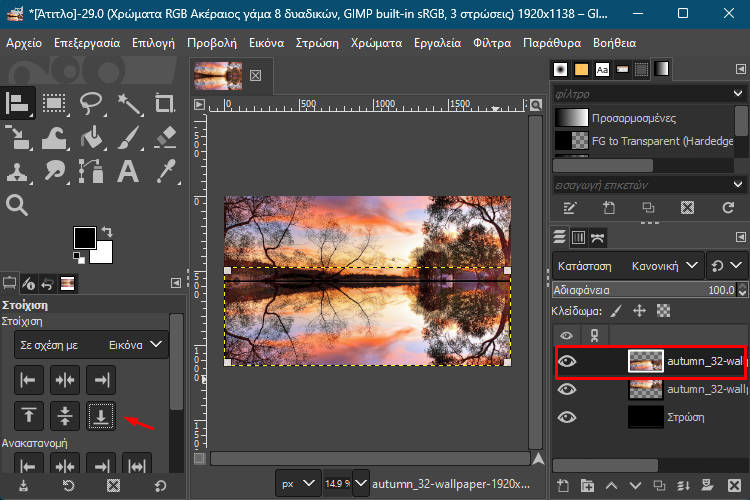
Task: Switch to the Channels tab
Action: [578, 237]
